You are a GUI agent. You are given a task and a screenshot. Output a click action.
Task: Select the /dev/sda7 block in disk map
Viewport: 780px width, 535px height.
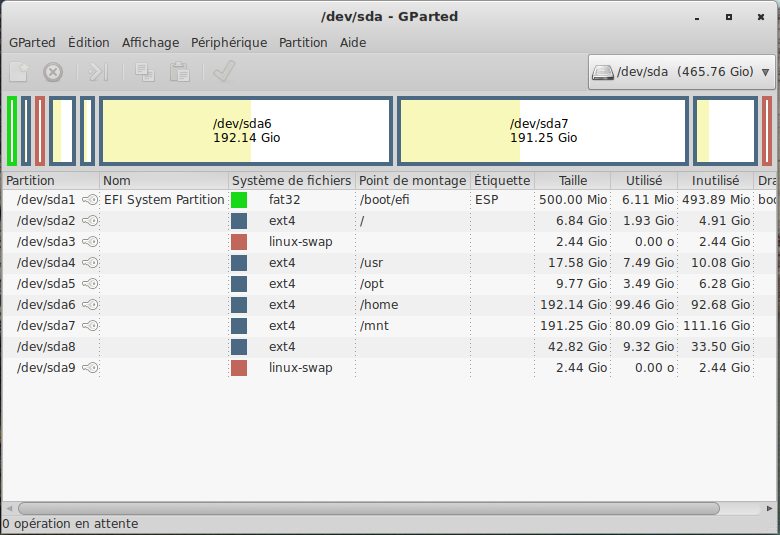coord(543,131)
